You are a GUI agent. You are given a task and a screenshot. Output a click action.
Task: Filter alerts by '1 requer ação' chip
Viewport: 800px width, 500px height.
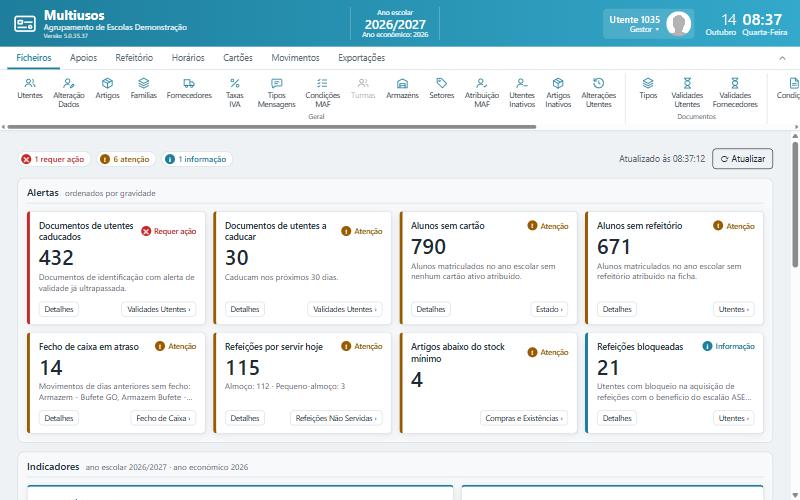click(53, 159)
